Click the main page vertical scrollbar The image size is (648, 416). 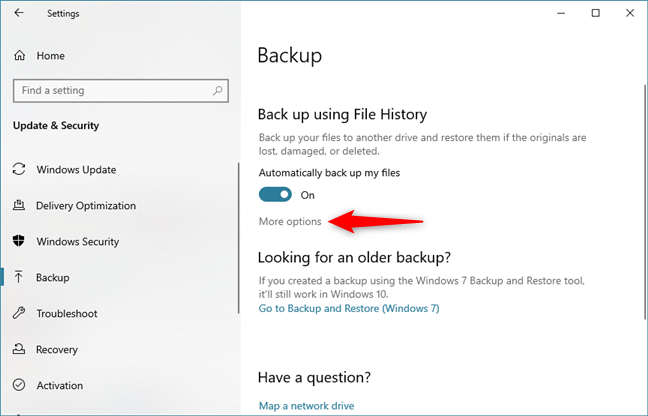click(645, 202)
